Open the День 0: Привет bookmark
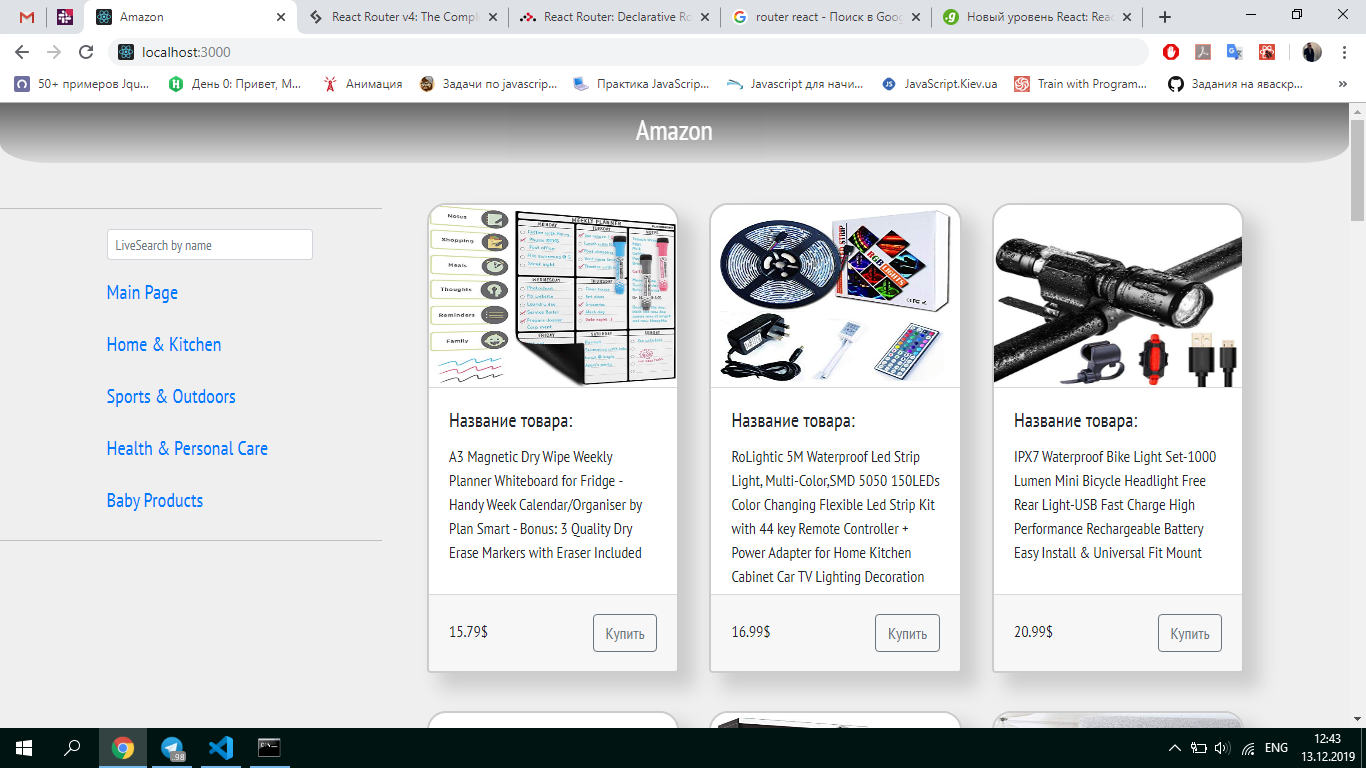The height and width of the screenshot is (768, 1366). (236, 84)
